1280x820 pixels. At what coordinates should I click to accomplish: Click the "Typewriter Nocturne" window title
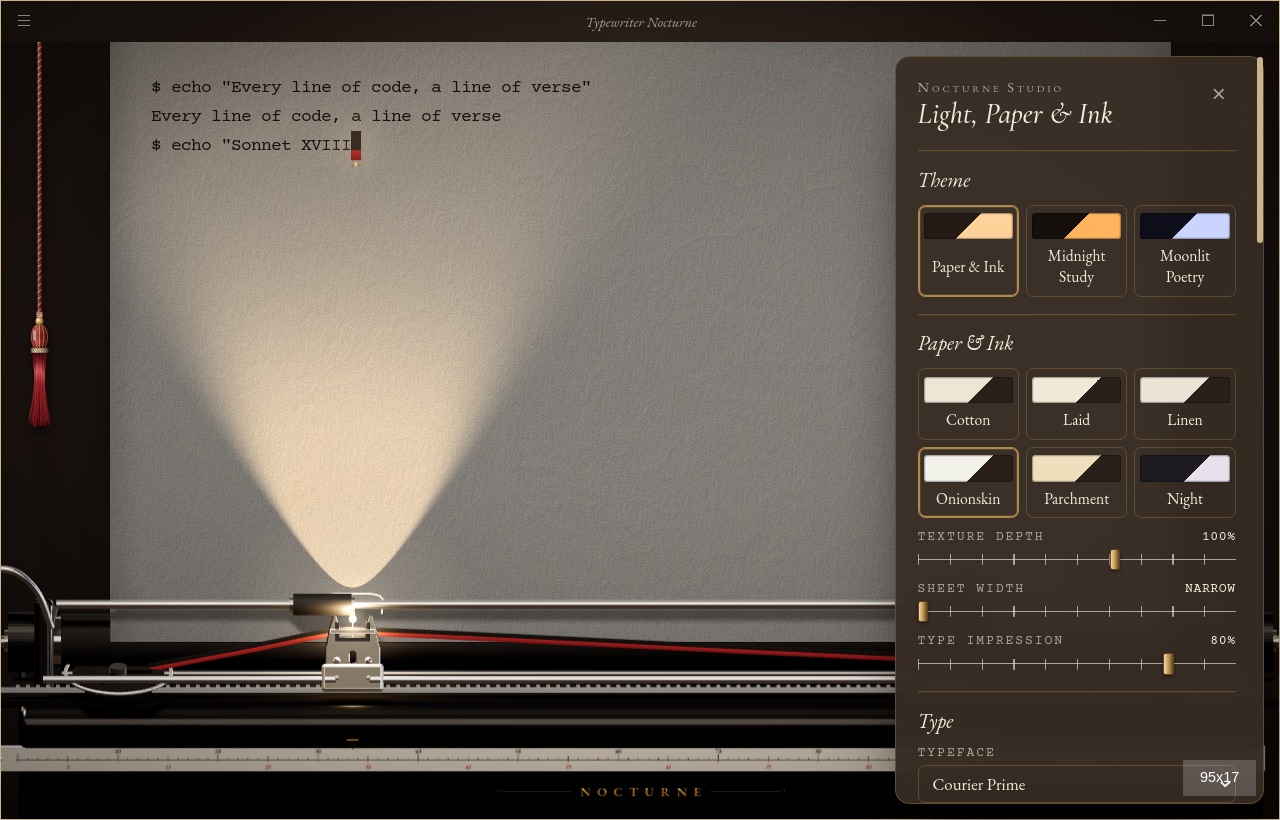(x=642, y=22)
